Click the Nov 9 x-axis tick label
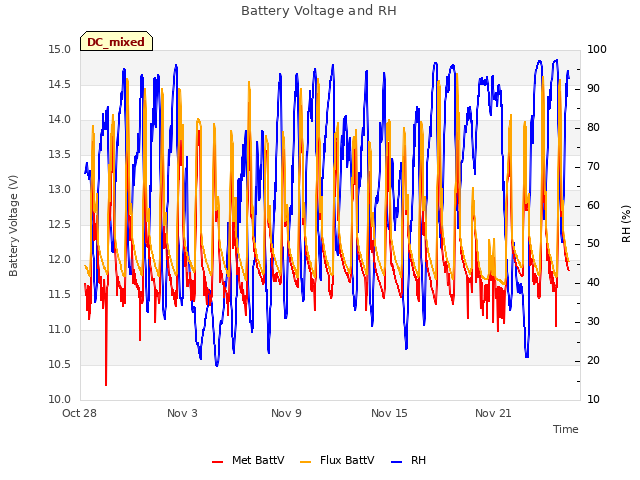Screen dimensions: 640x480 point(286,413)
